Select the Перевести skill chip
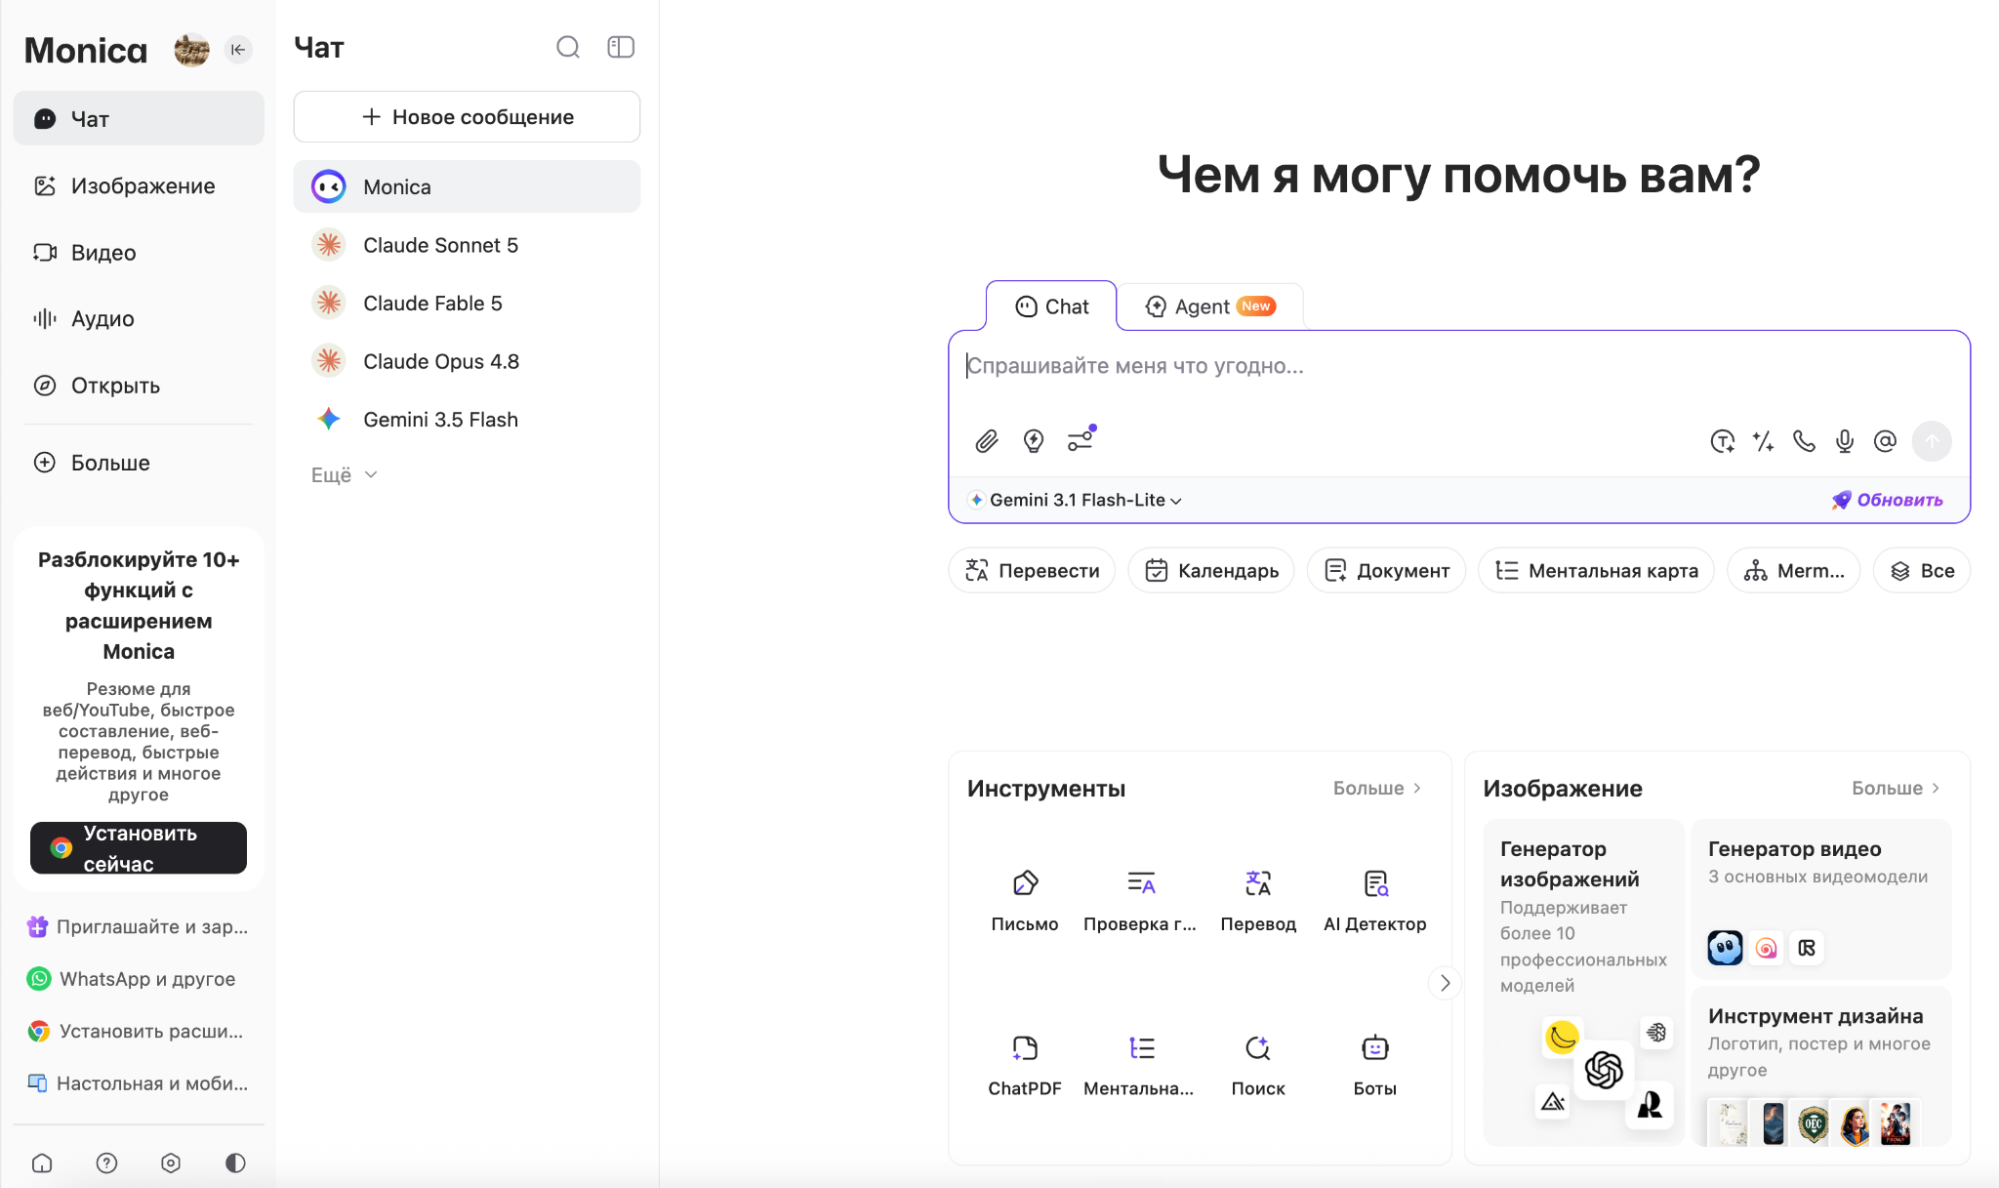Screen dimensions: 1999x1188 (x=1032, y=571)
